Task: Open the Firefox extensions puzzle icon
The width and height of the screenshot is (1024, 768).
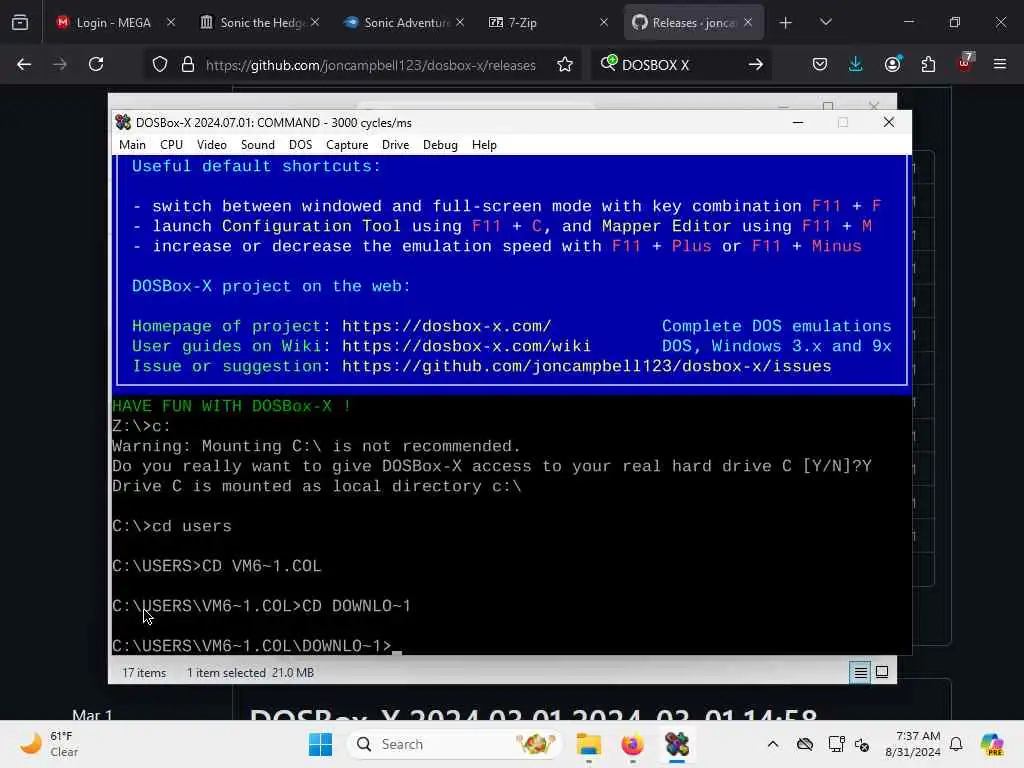Action: pyautogui.click(x=928, y=64)
